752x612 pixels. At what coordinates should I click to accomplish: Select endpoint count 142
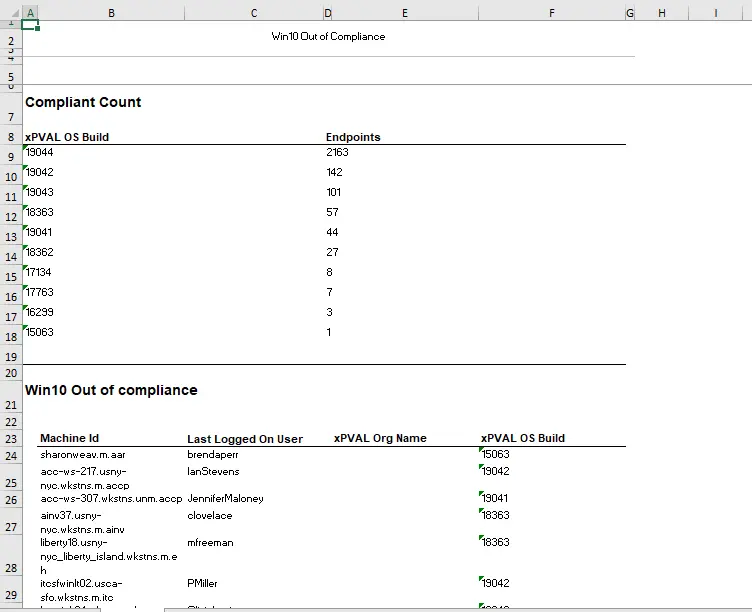(334, 172)
